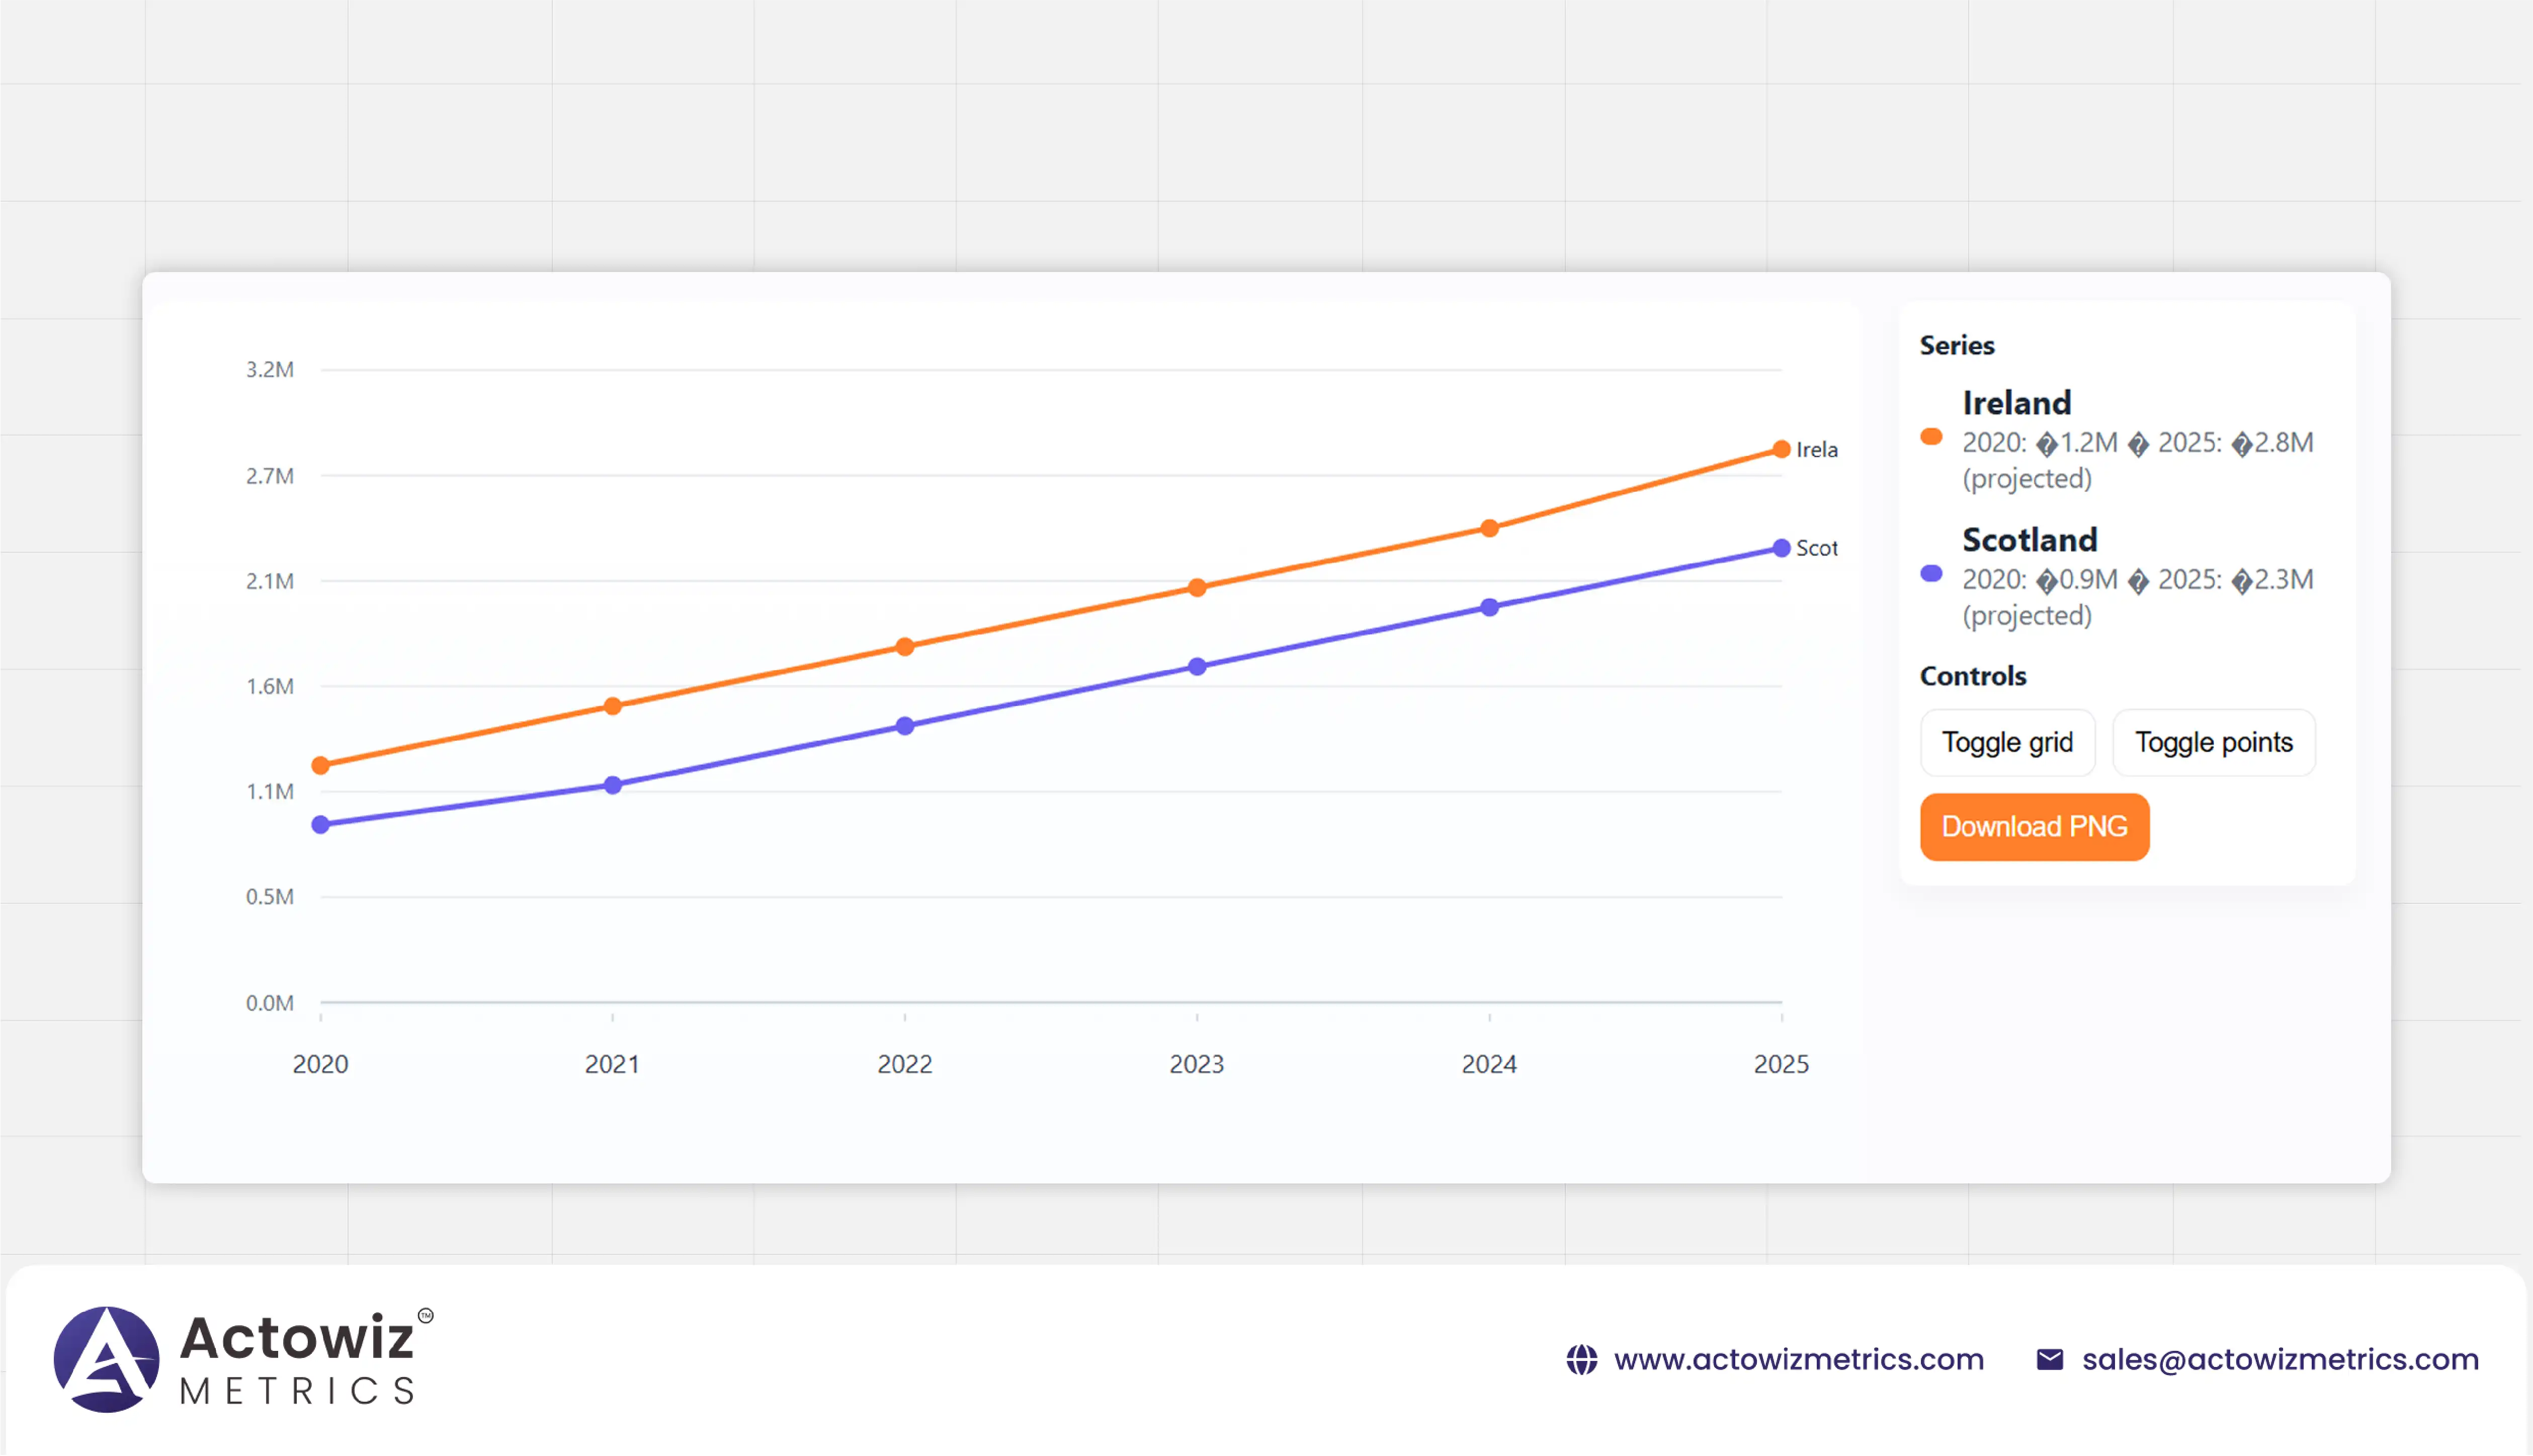Open www.actowizmetrics.com link
This screenshot has width=2533, height=1456.
(x=1799, y=1359)
